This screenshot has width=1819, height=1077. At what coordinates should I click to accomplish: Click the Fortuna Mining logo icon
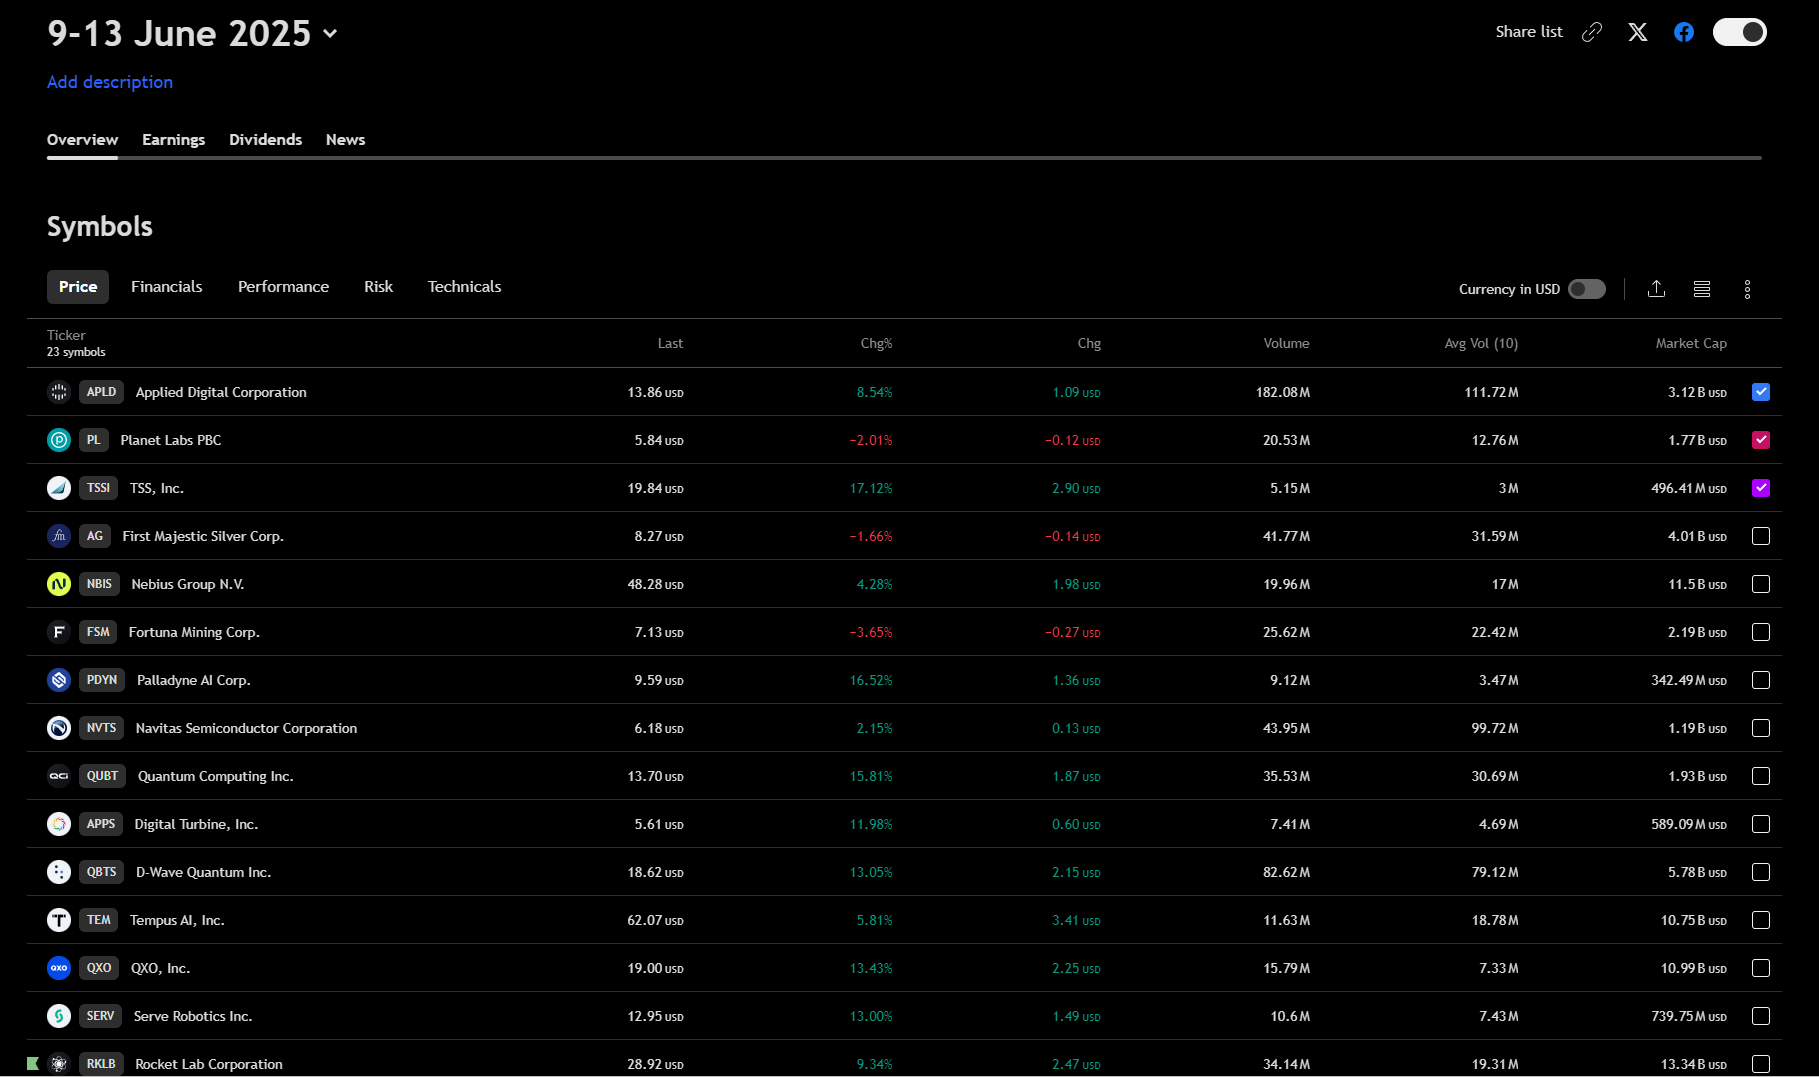(x=59, y=632)
